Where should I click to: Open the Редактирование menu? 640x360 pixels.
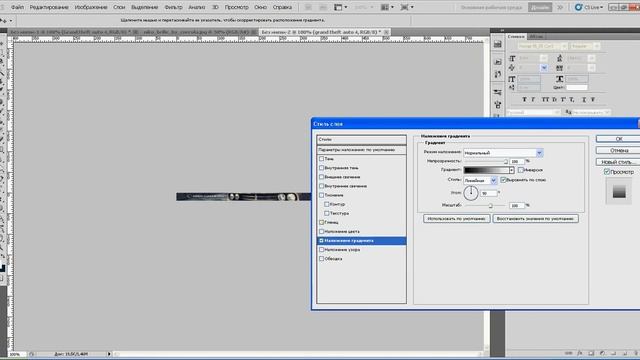point(49,7)
